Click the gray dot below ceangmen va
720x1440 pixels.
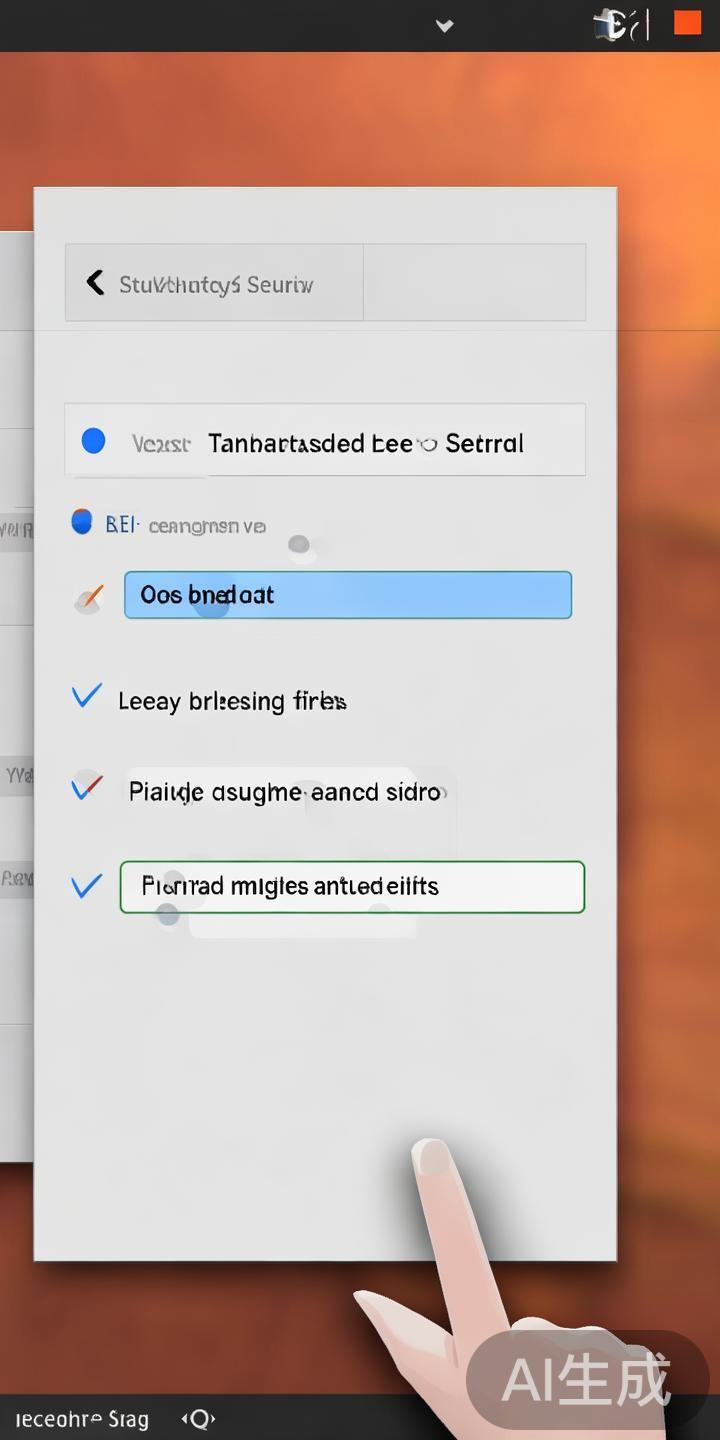tap(298, 544)
